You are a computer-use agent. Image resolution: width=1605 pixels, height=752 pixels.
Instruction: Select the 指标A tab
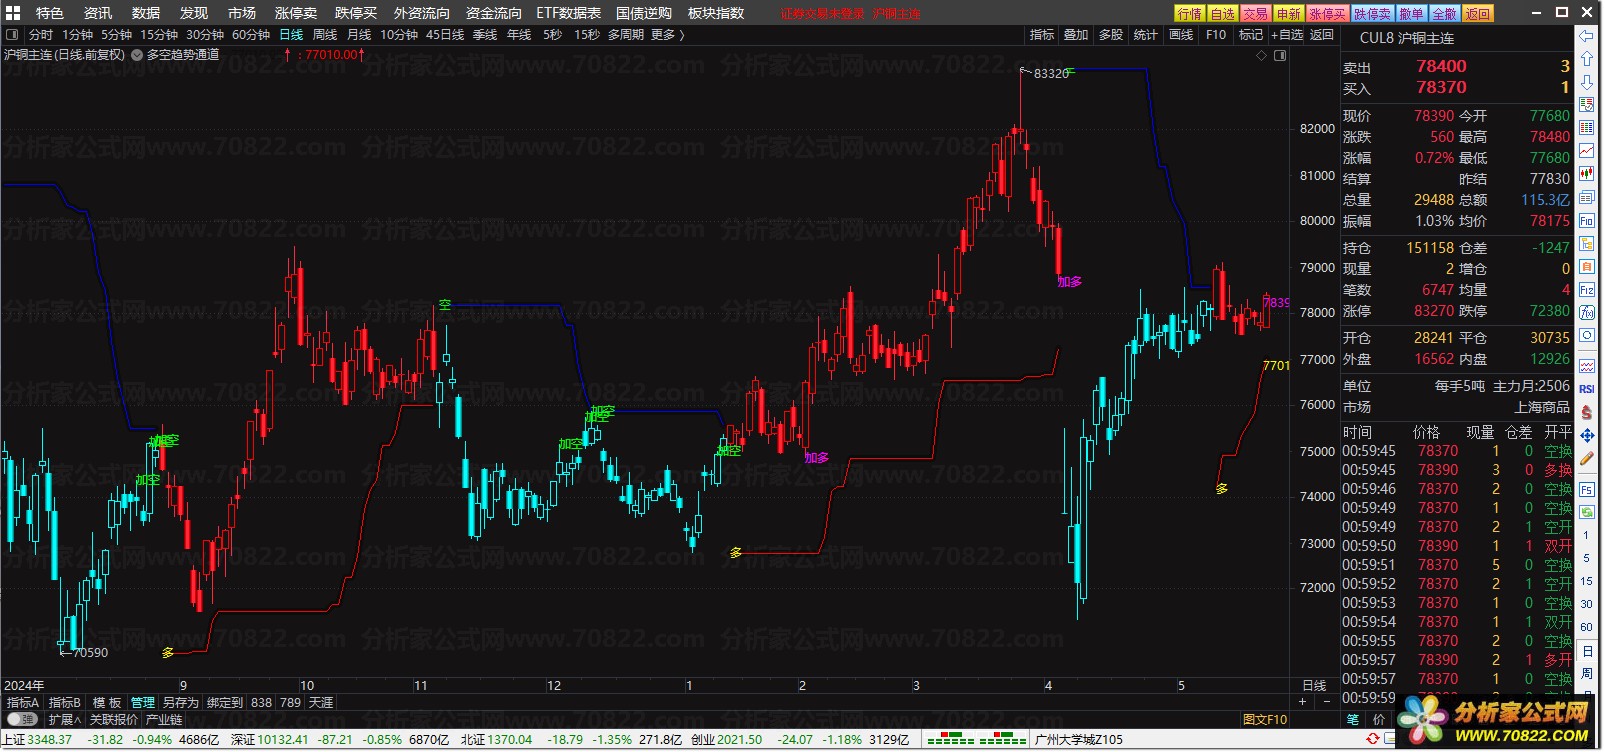[23, 702]
